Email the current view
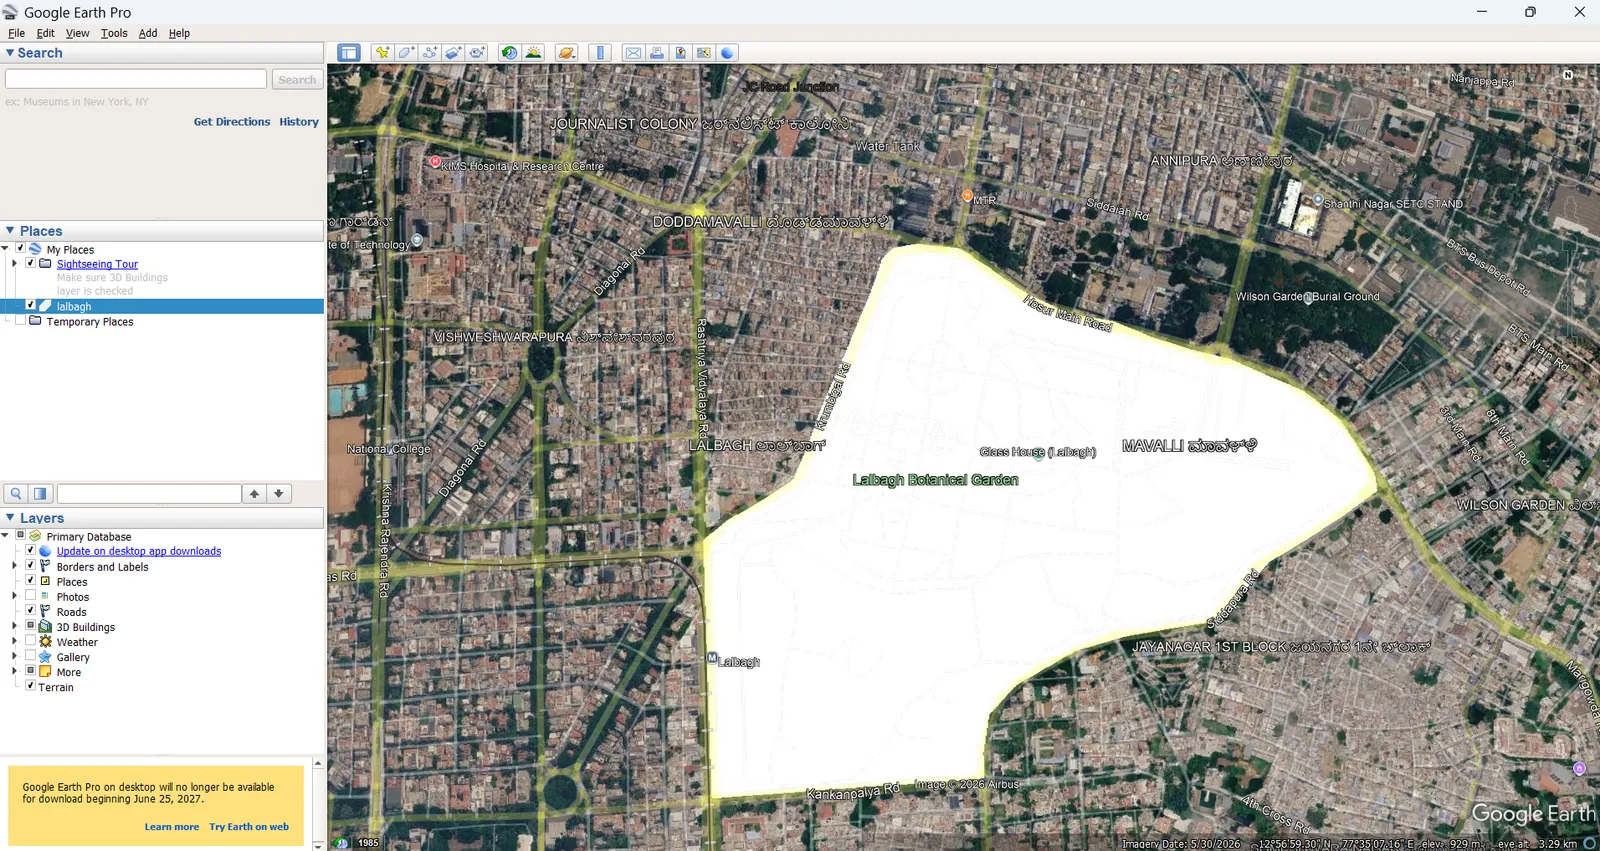 click(x=633, y=53)
